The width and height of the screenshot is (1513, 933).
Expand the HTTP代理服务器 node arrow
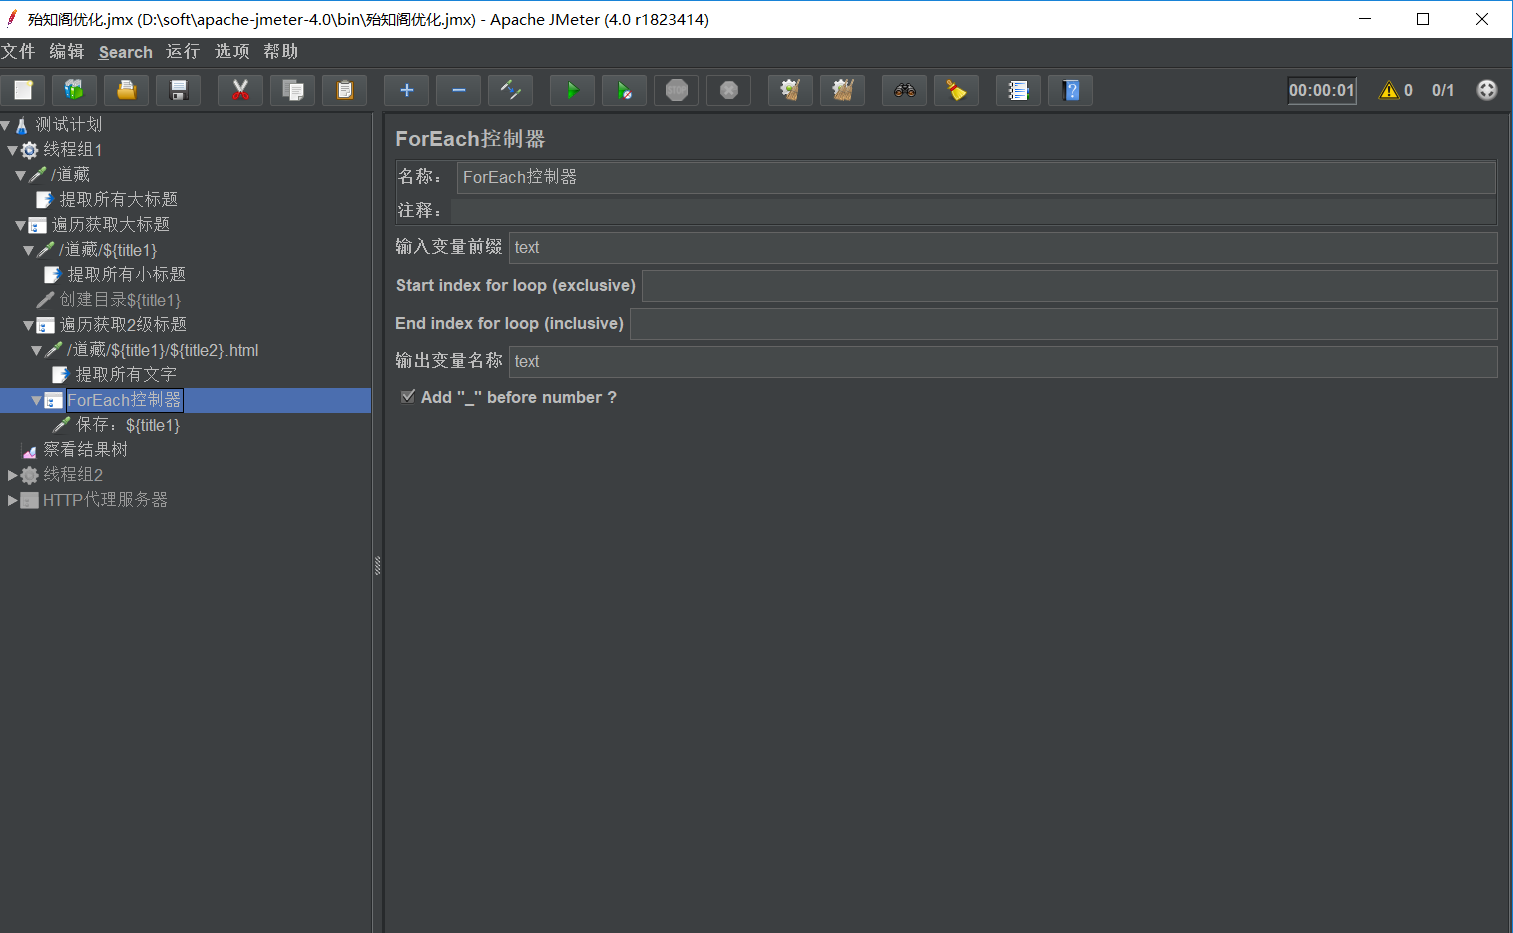(x=12, y=500)
